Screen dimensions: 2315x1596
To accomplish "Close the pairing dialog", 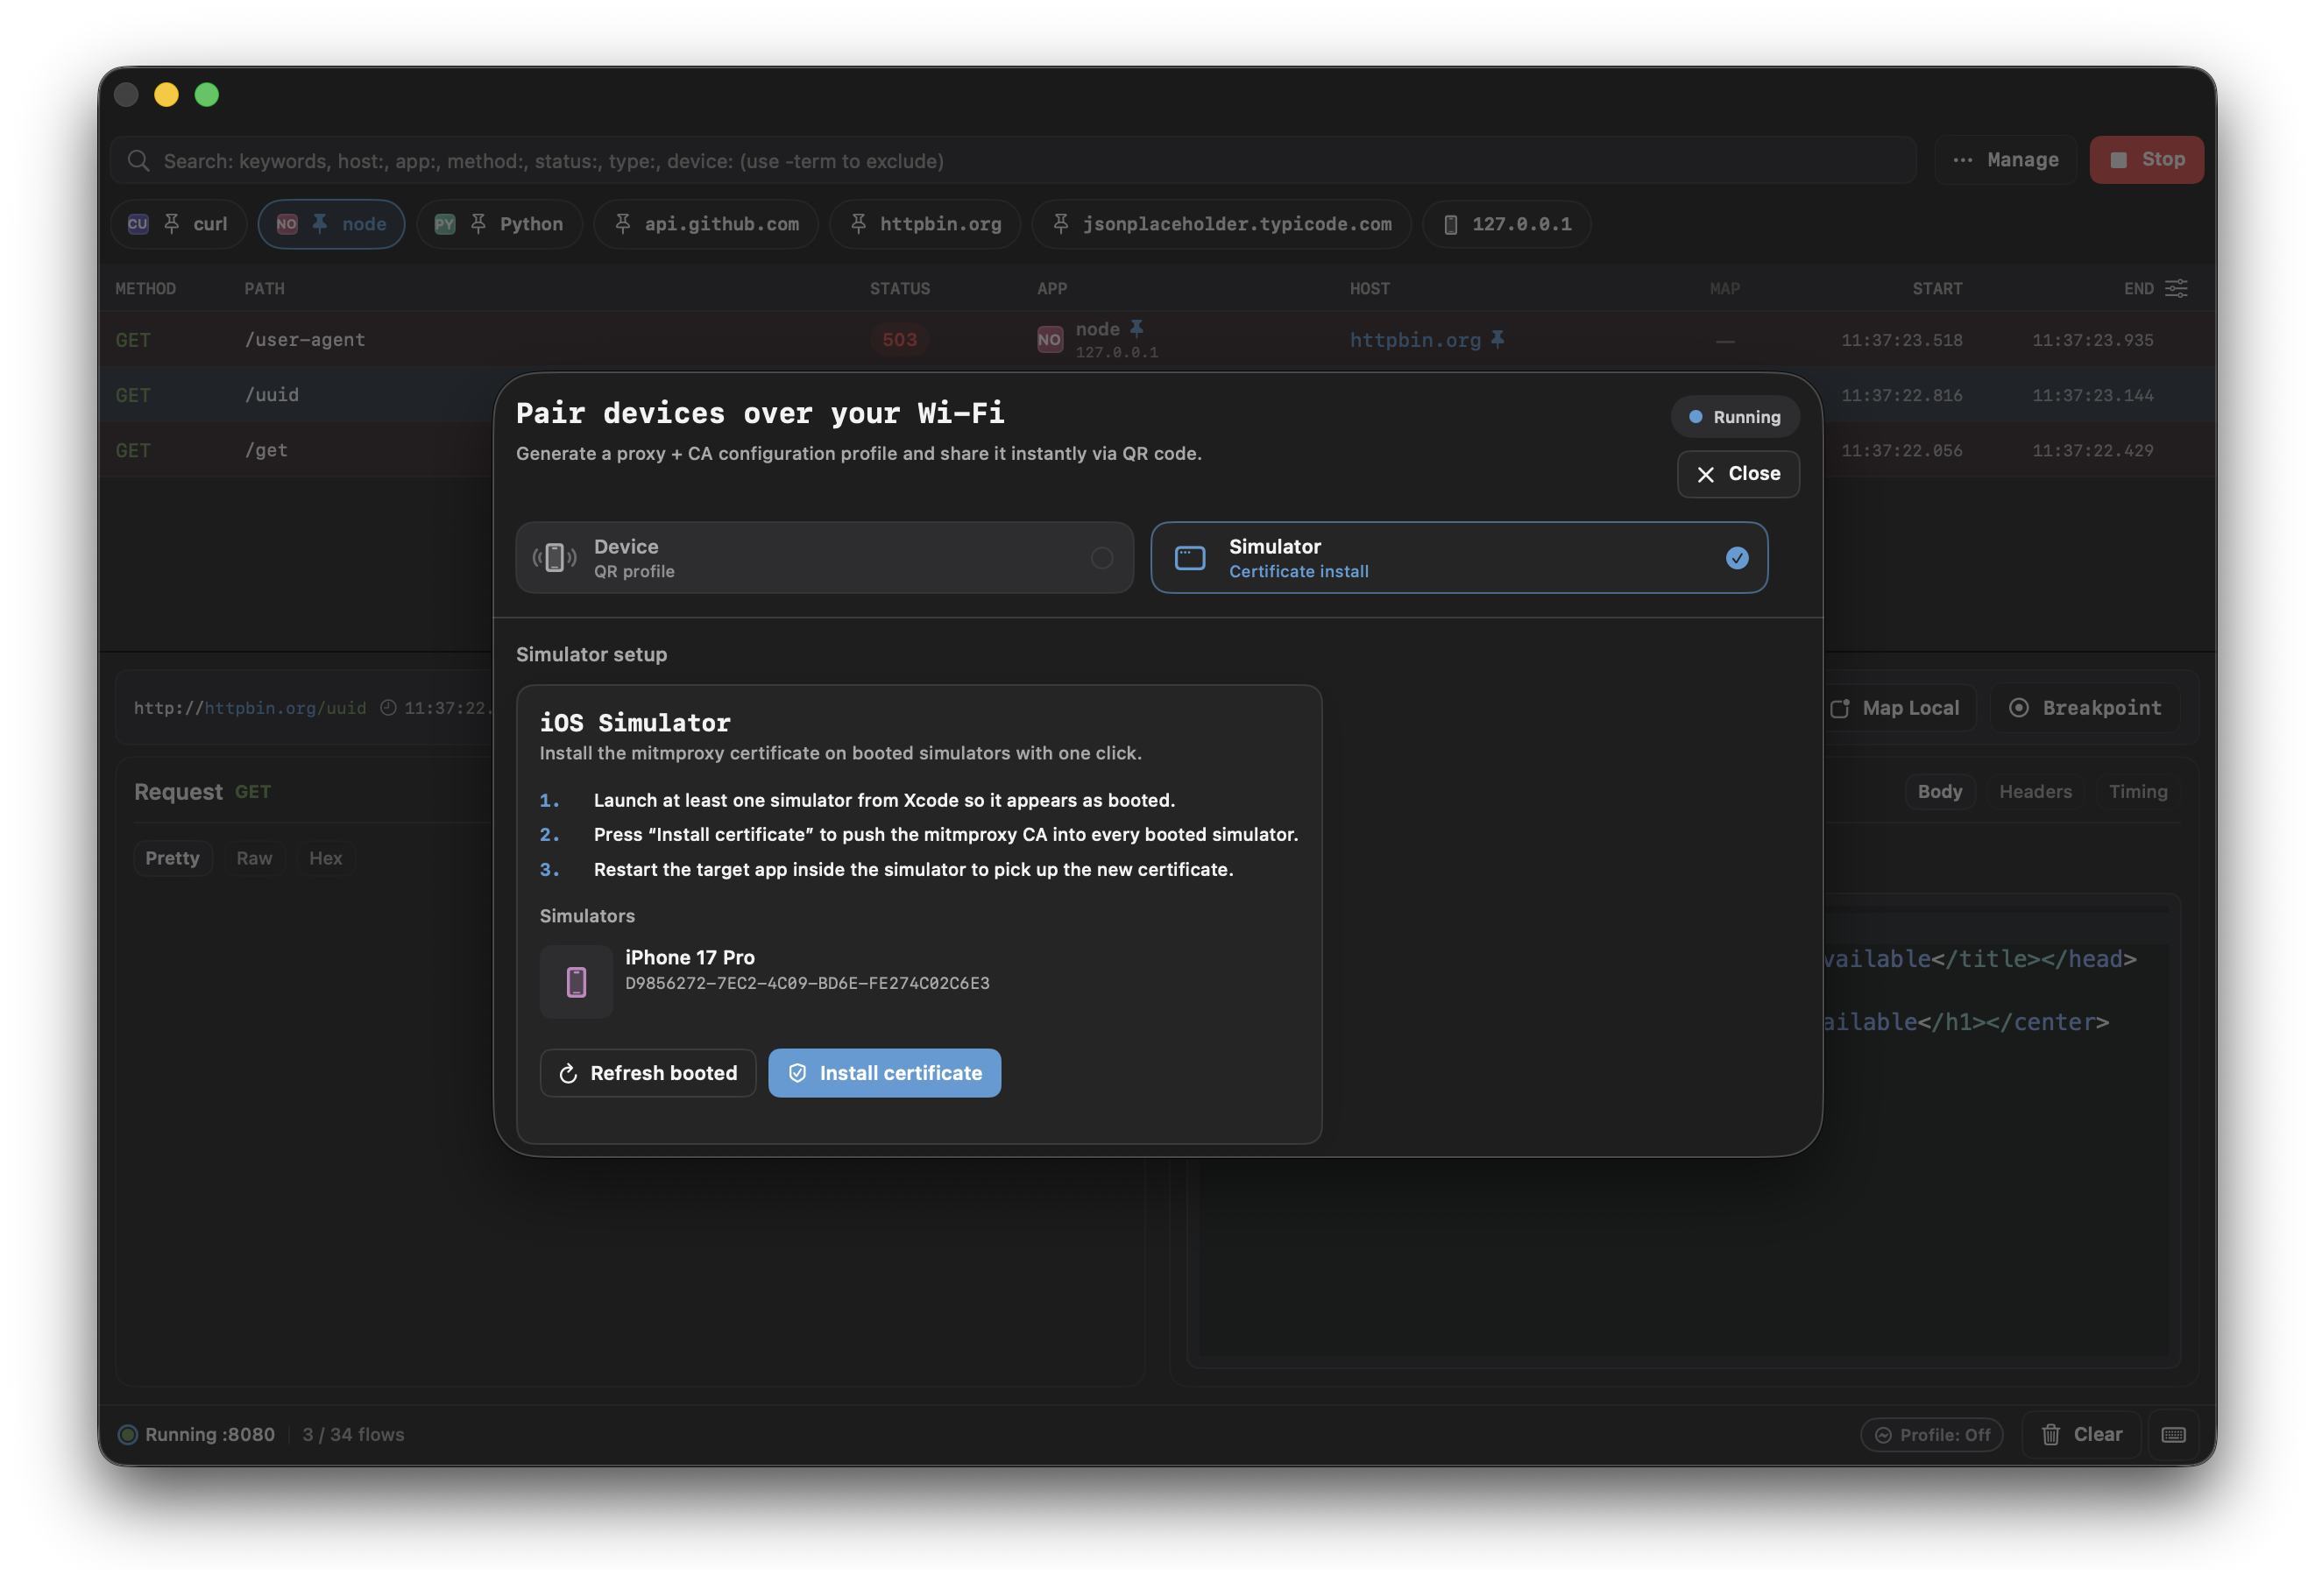I will pos(1738,474).
